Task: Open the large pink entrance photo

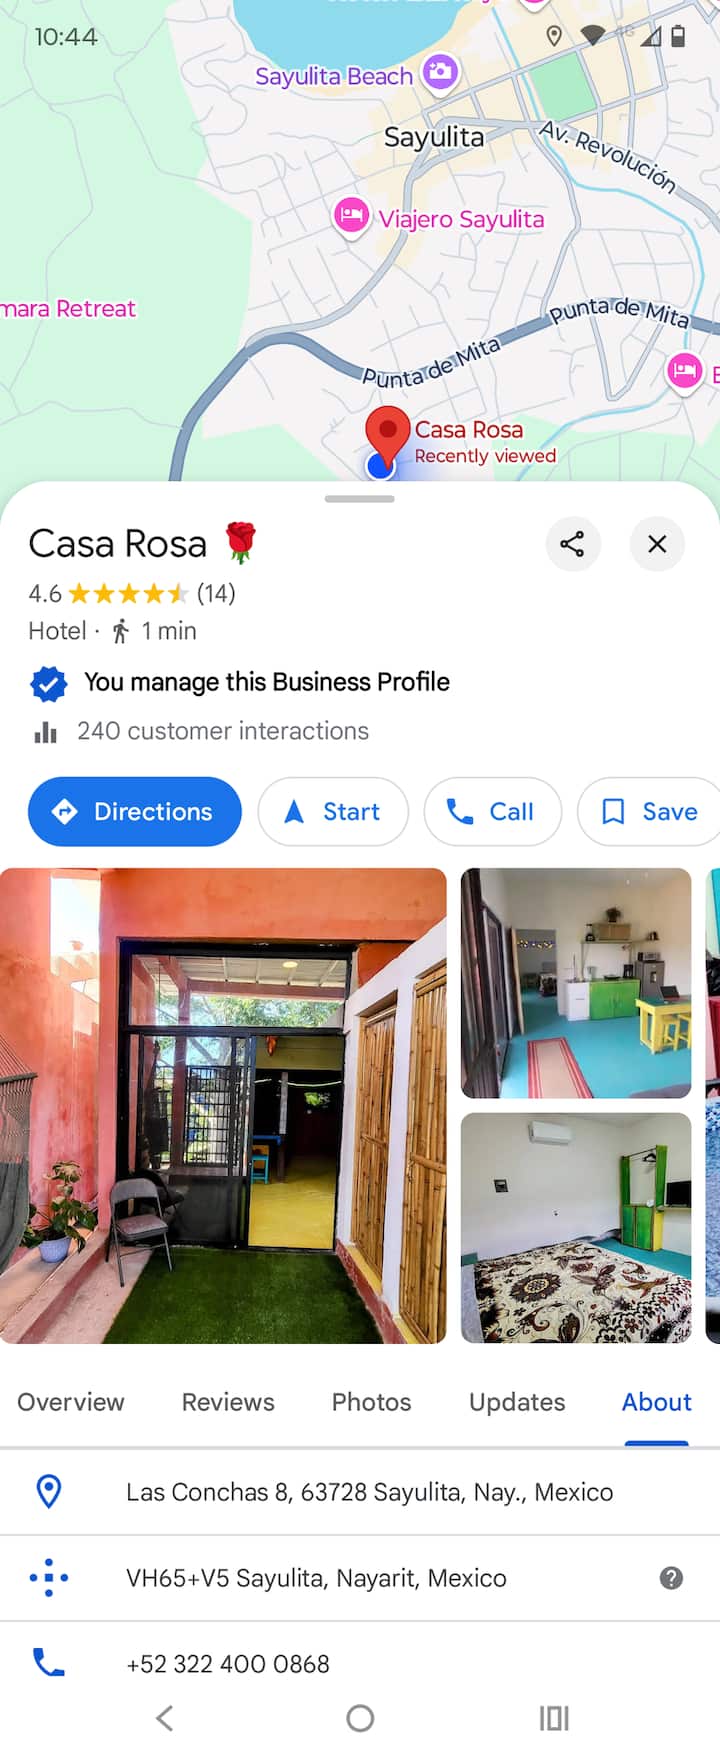Action: 223,1105
